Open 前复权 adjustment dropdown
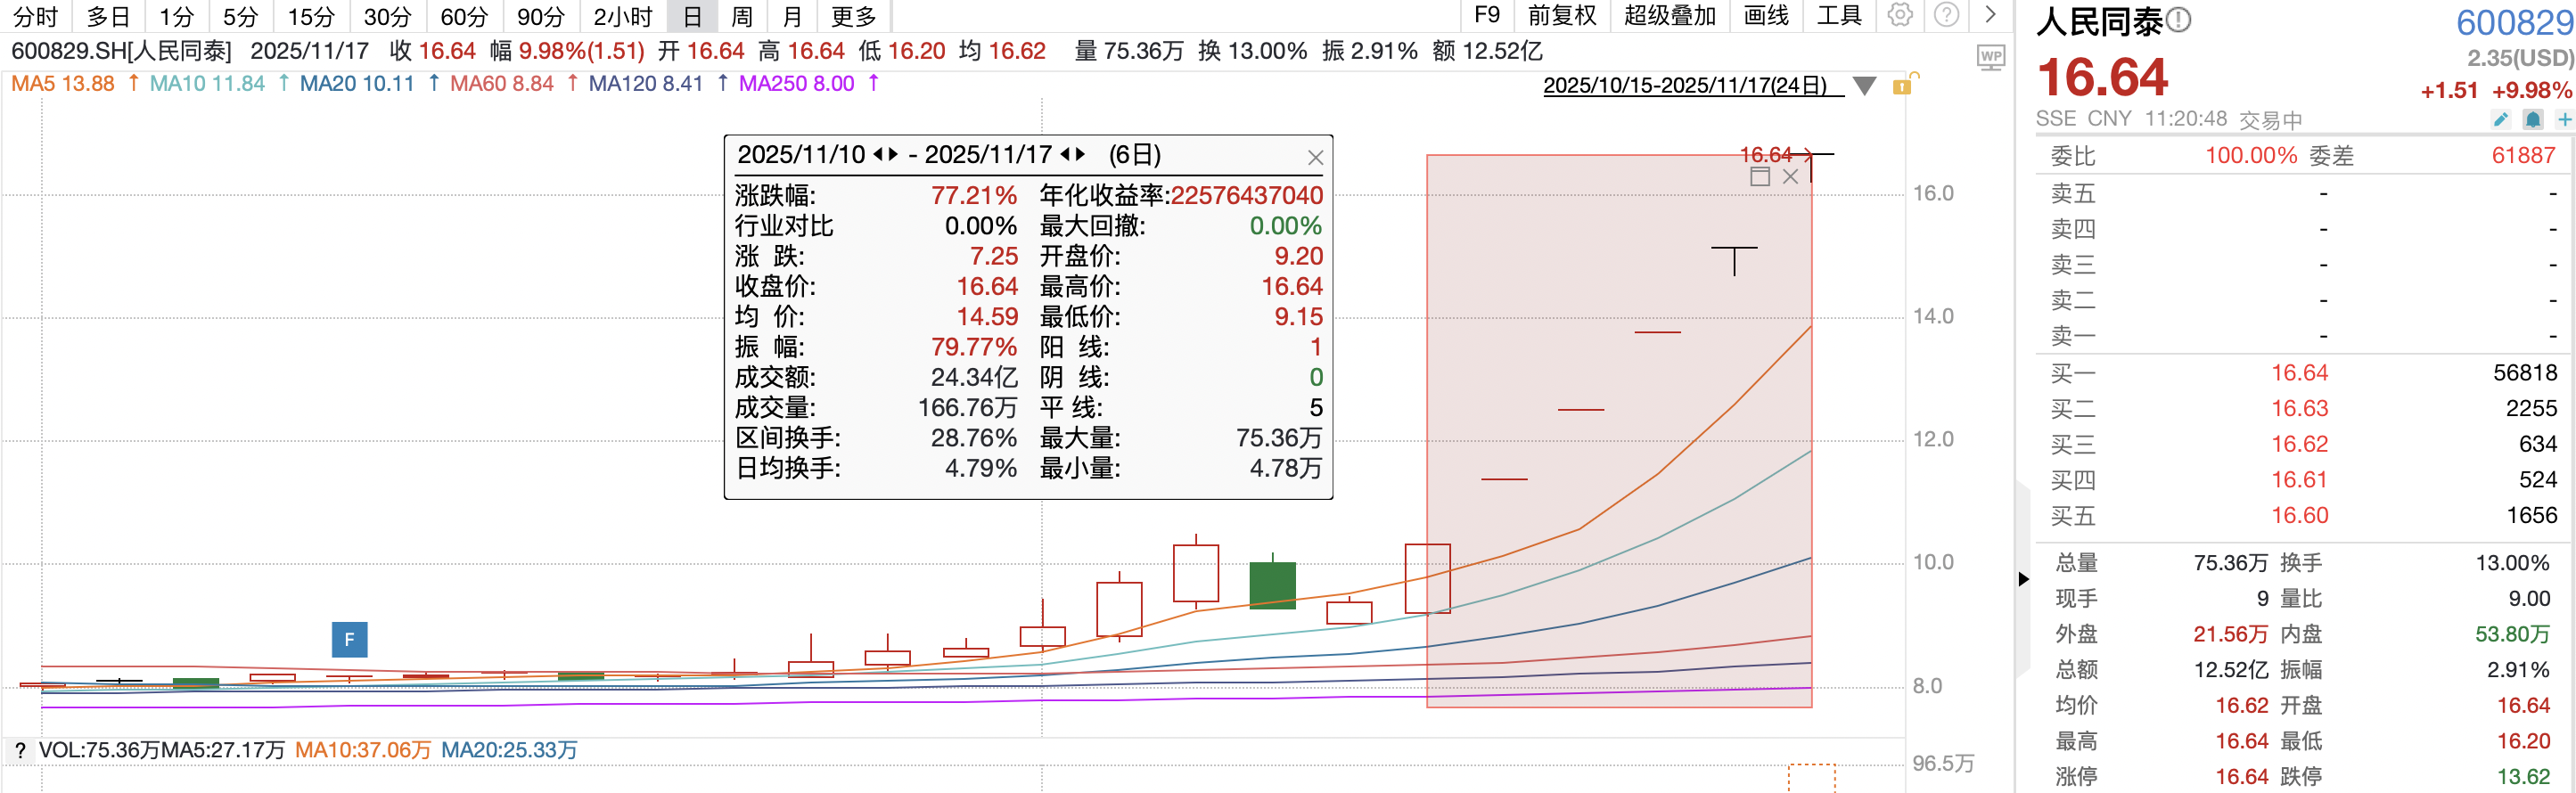 (x=1561, y=15)
